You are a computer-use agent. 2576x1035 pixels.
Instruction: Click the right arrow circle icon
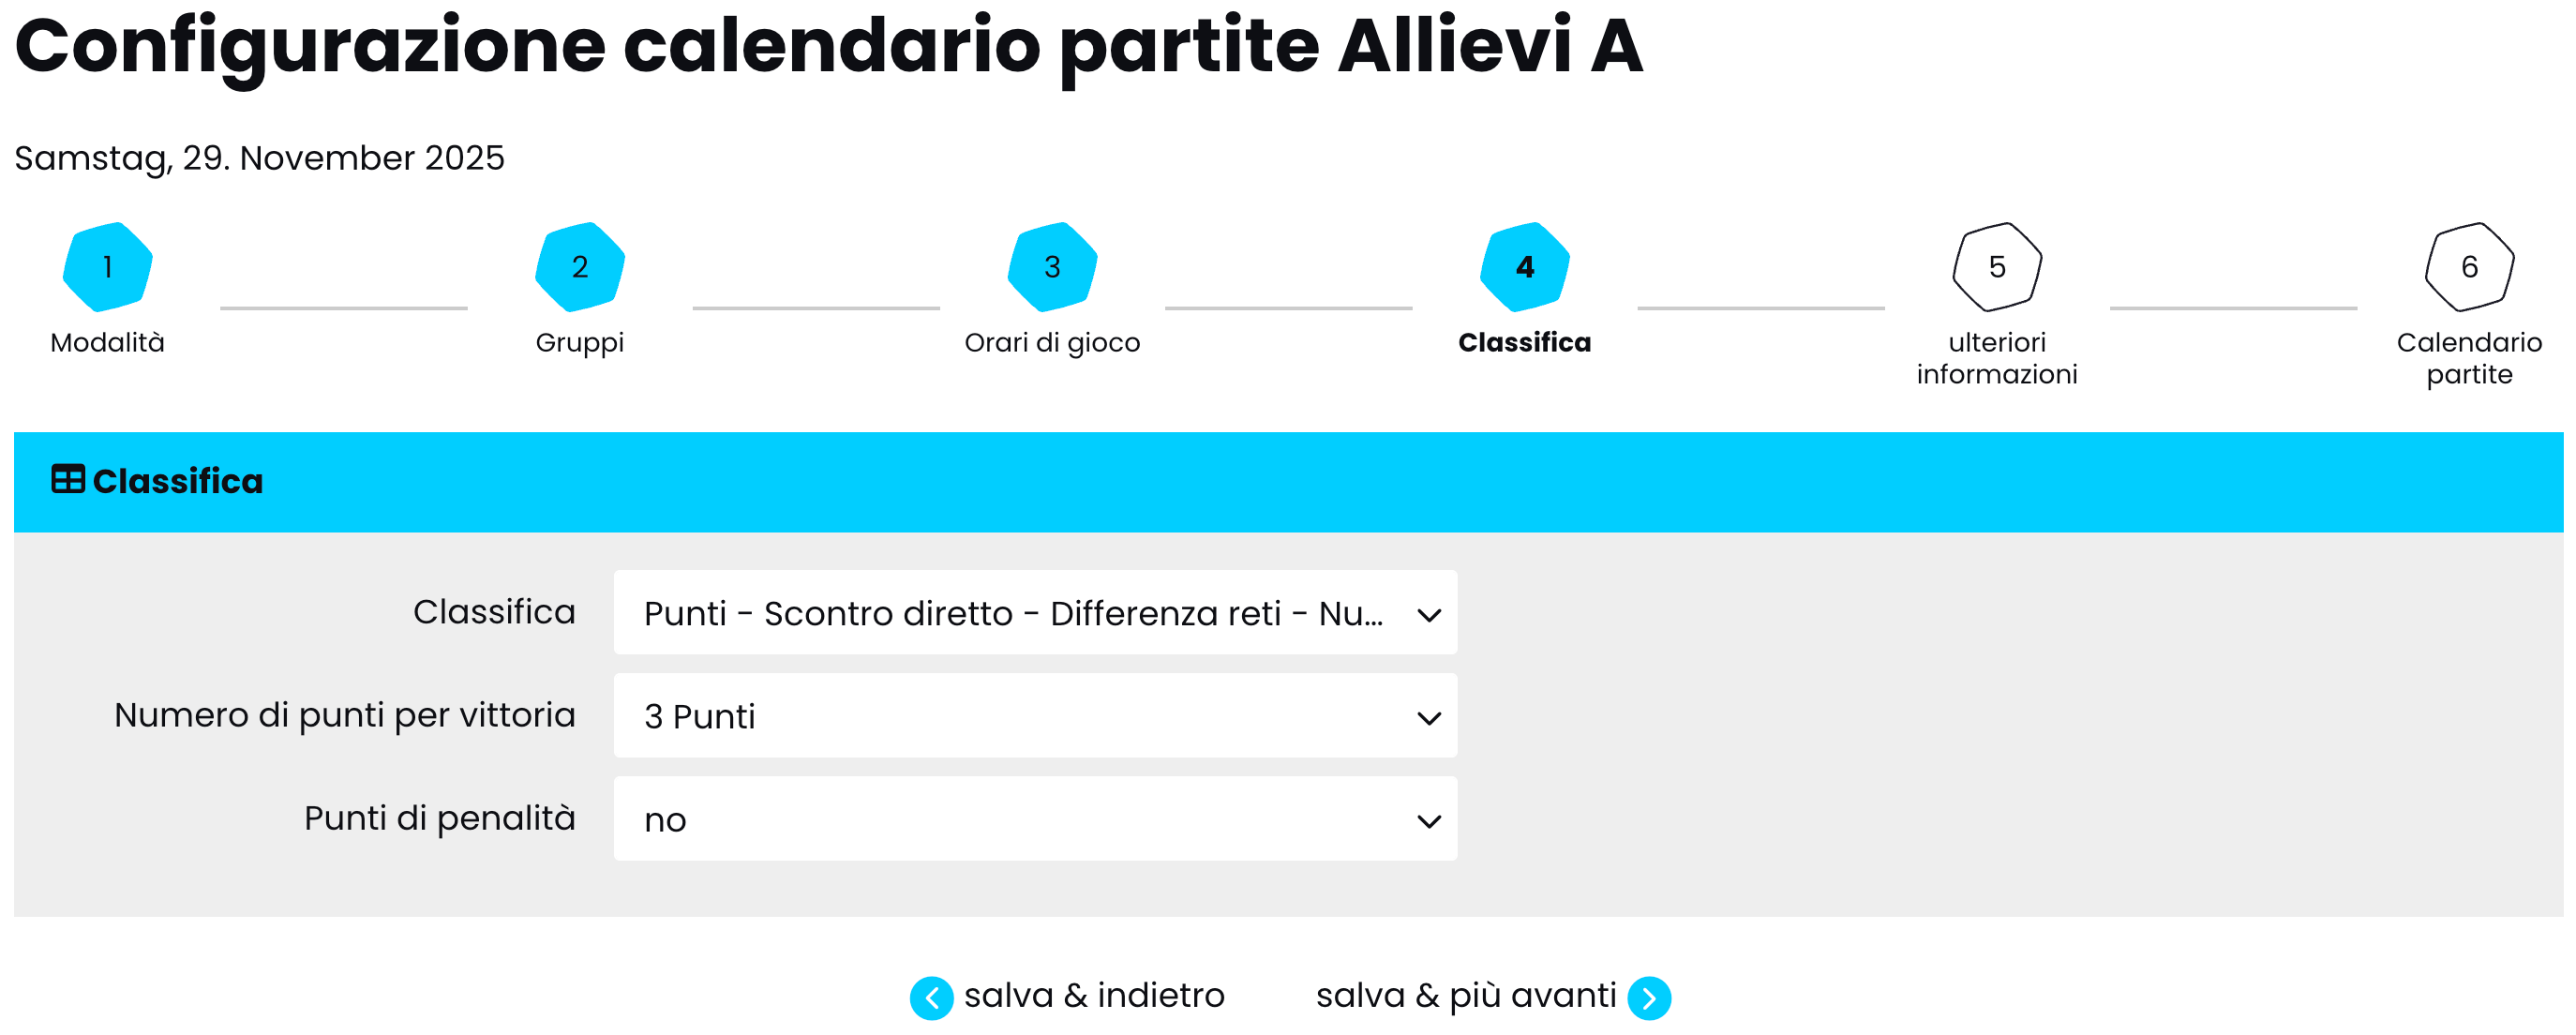(1649, 997)
